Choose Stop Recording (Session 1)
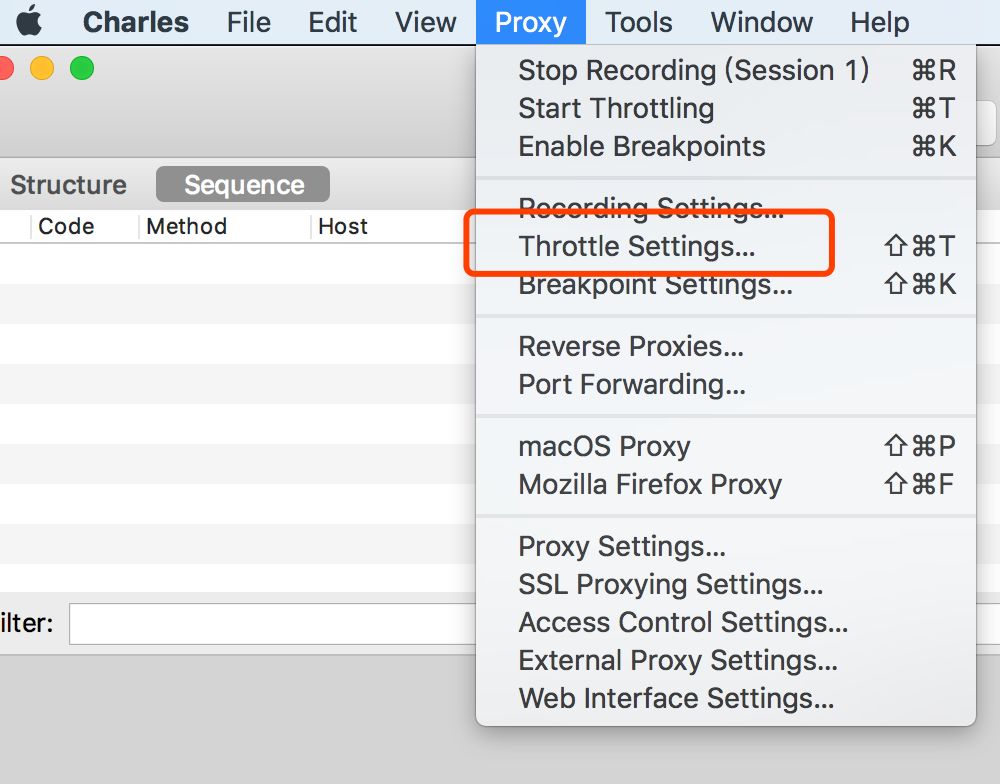Image resolution: width=1000 pixels, height=784 pixels. pyautogui.click(x=726, y=70)
